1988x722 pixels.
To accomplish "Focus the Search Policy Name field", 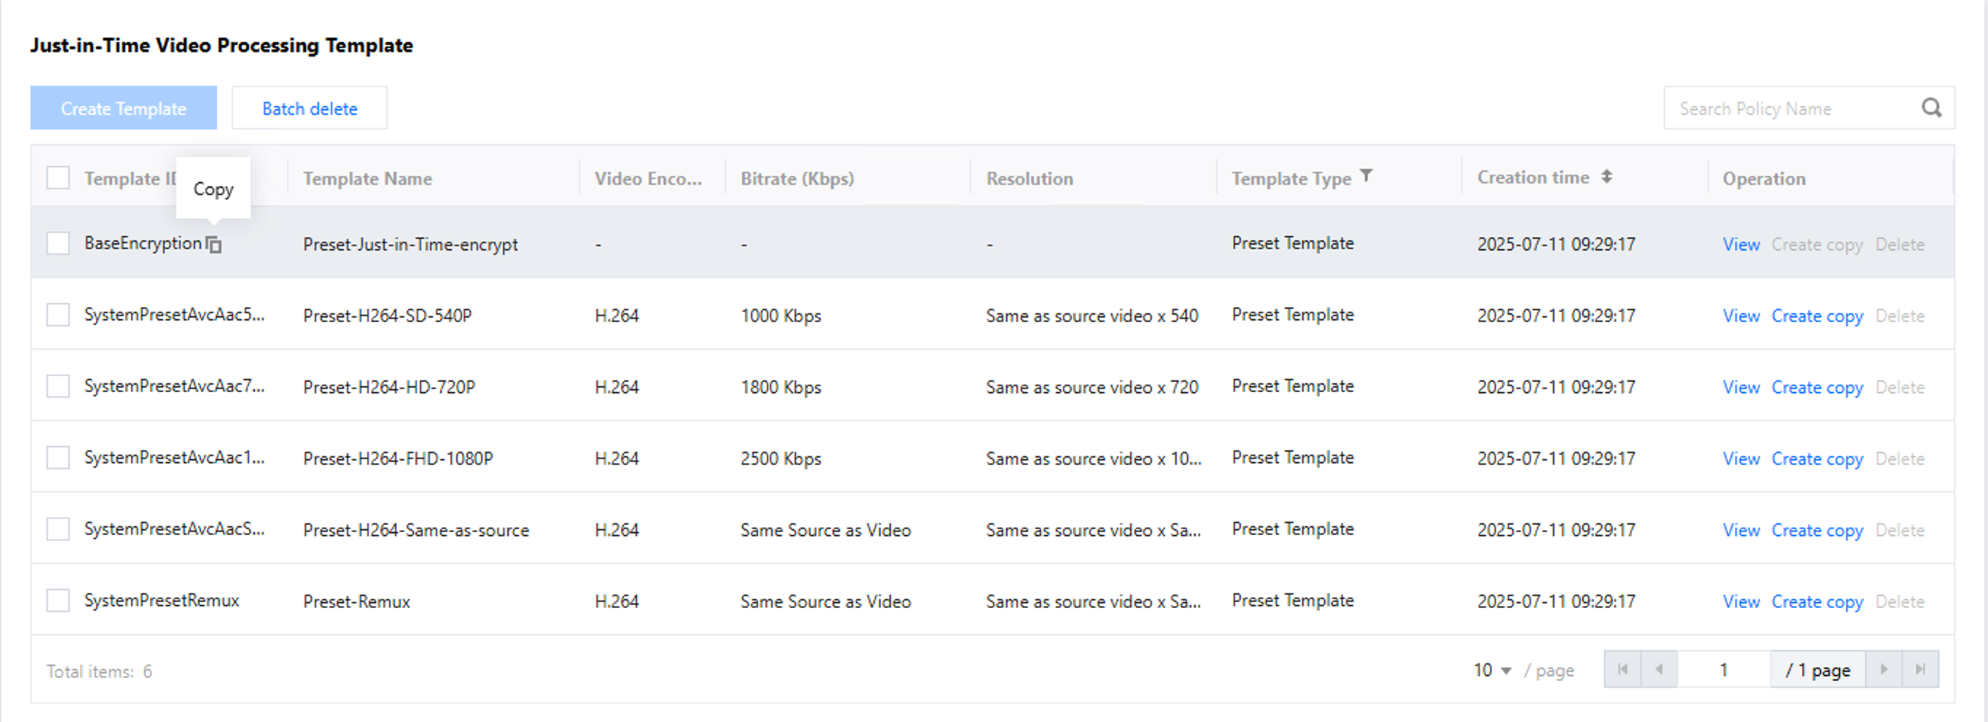I will coord(1789,108).
